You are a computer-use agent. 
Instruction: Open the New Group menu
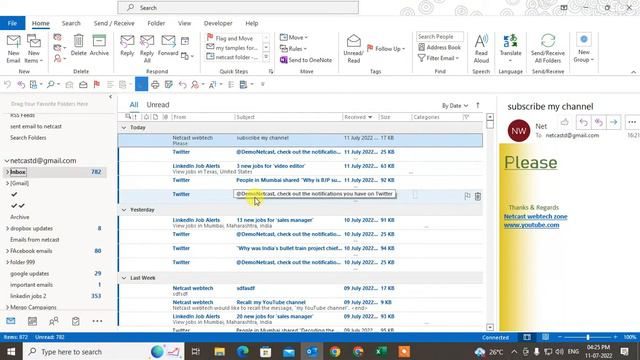pyautogui.click(x=584, y=49)
